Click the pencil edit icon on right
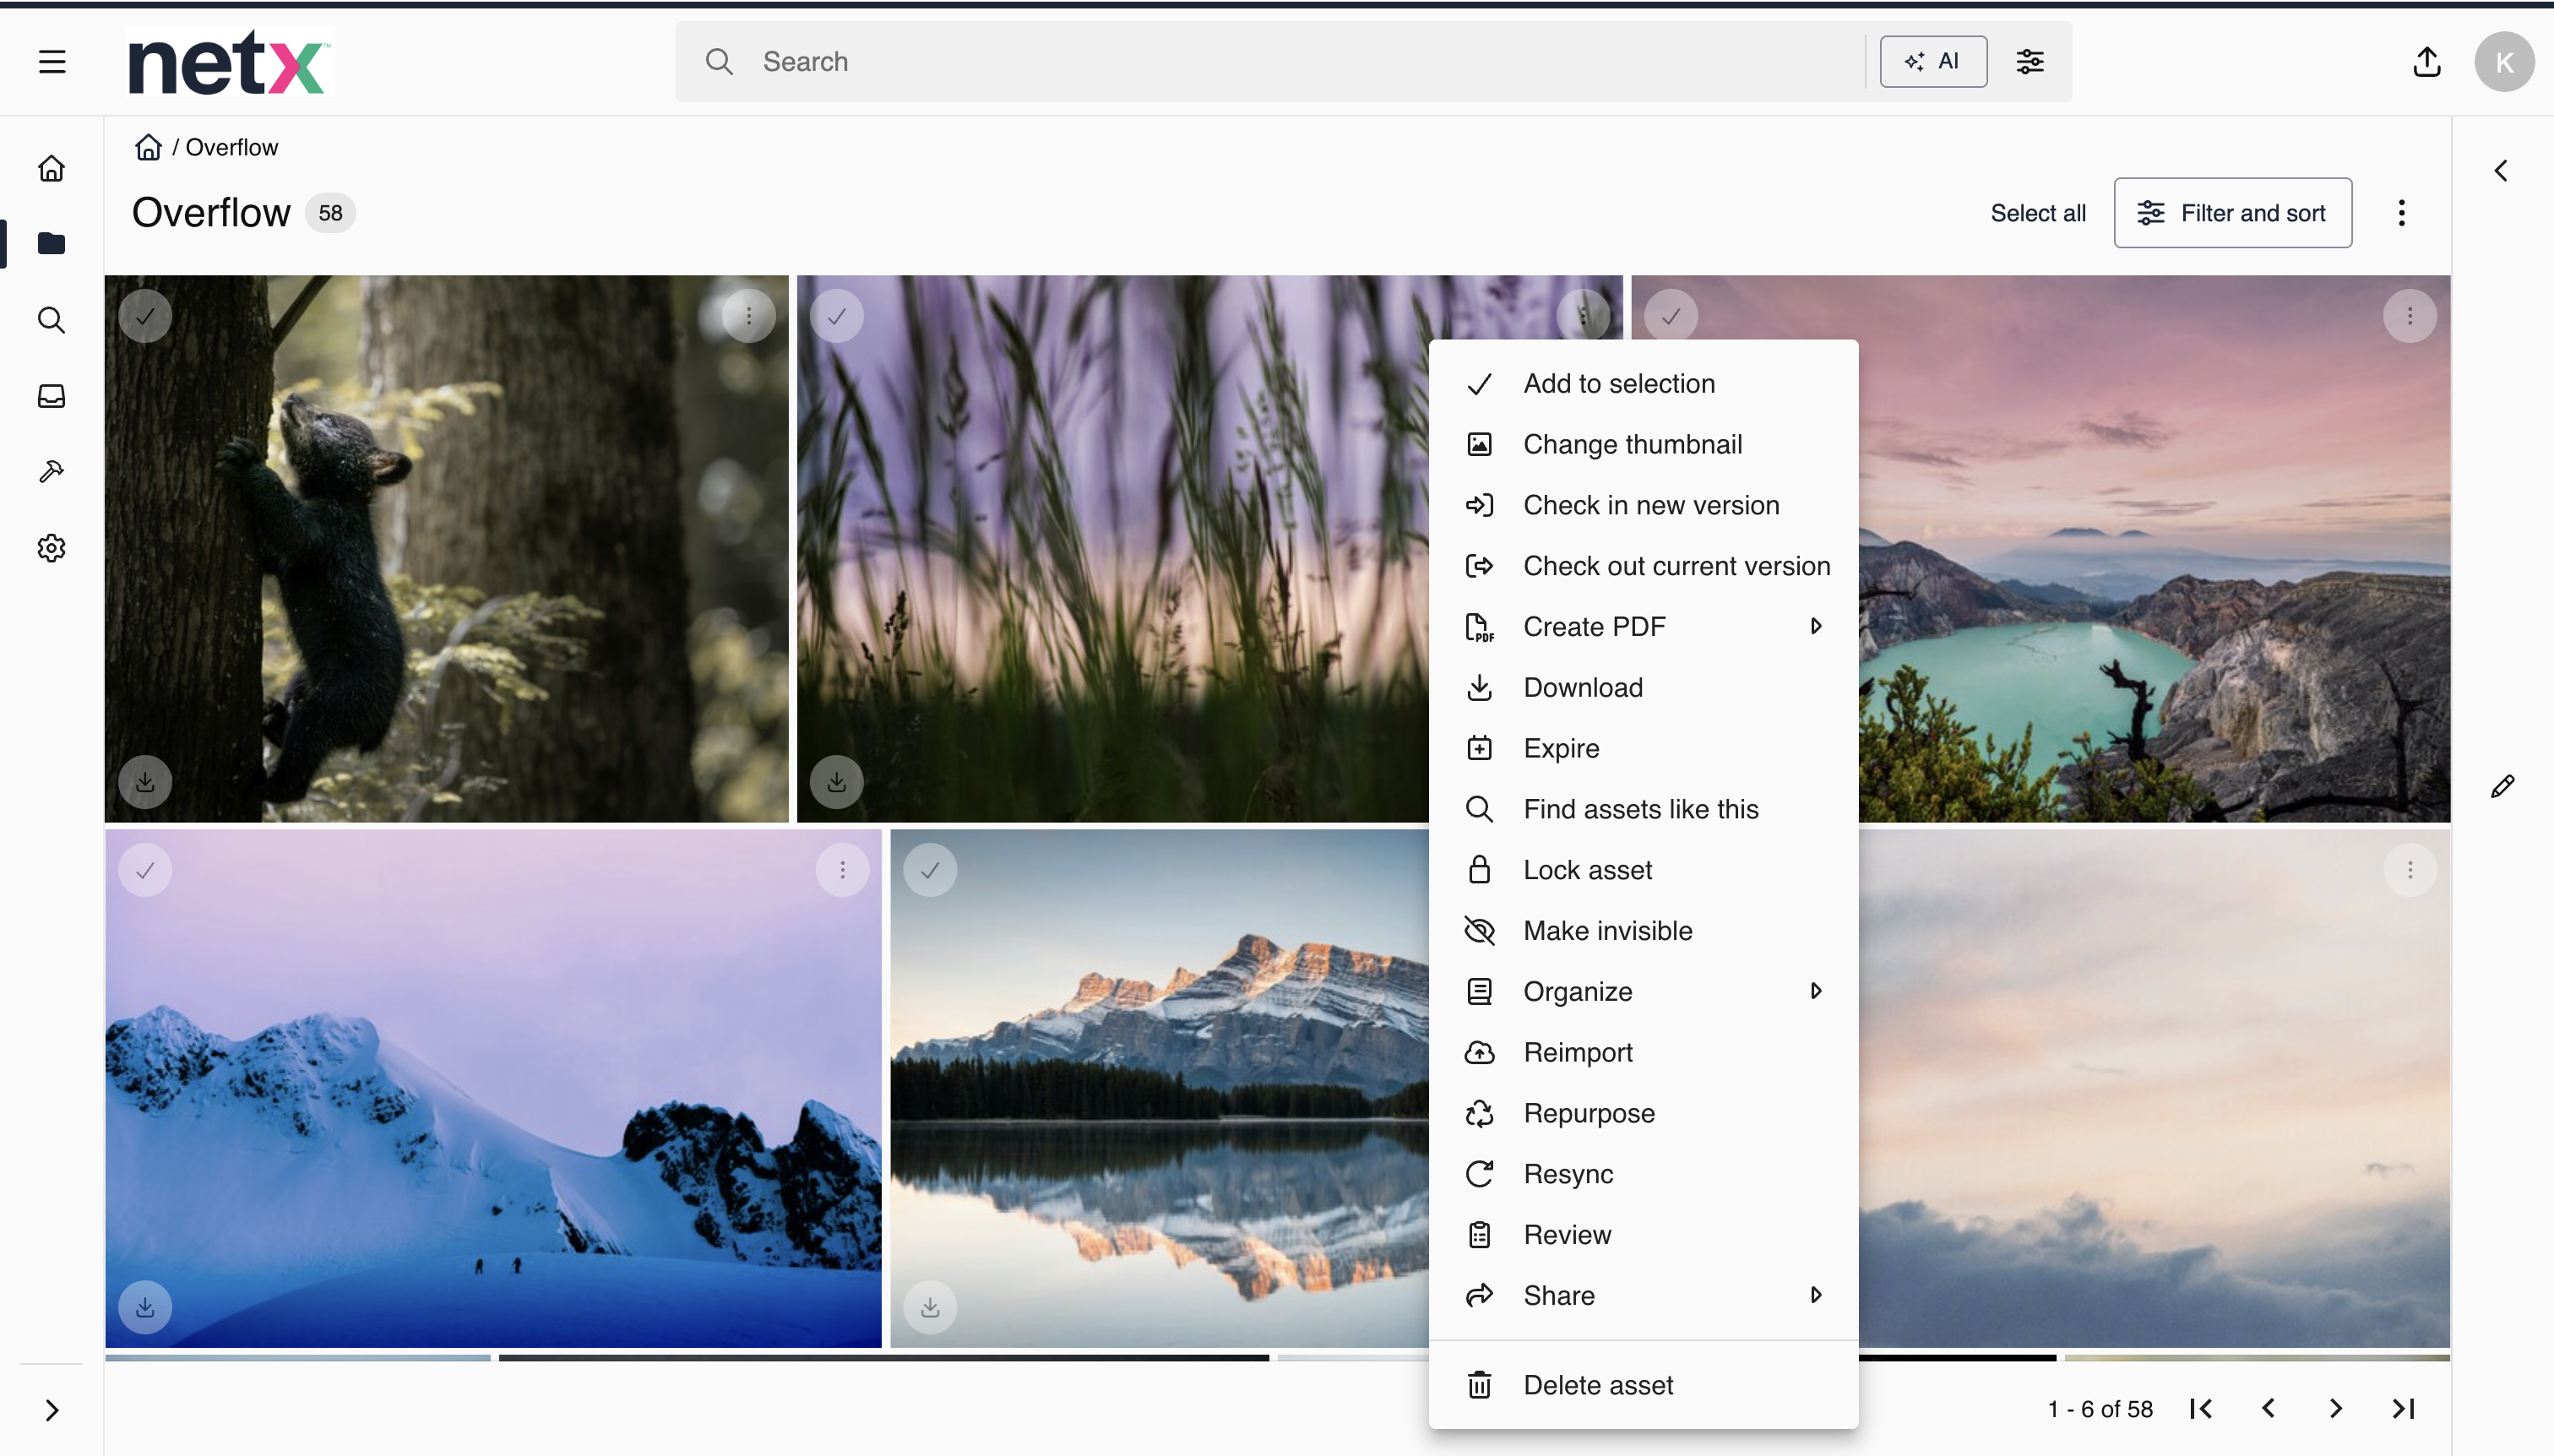The image size is (2554, 1456). 2502,787
